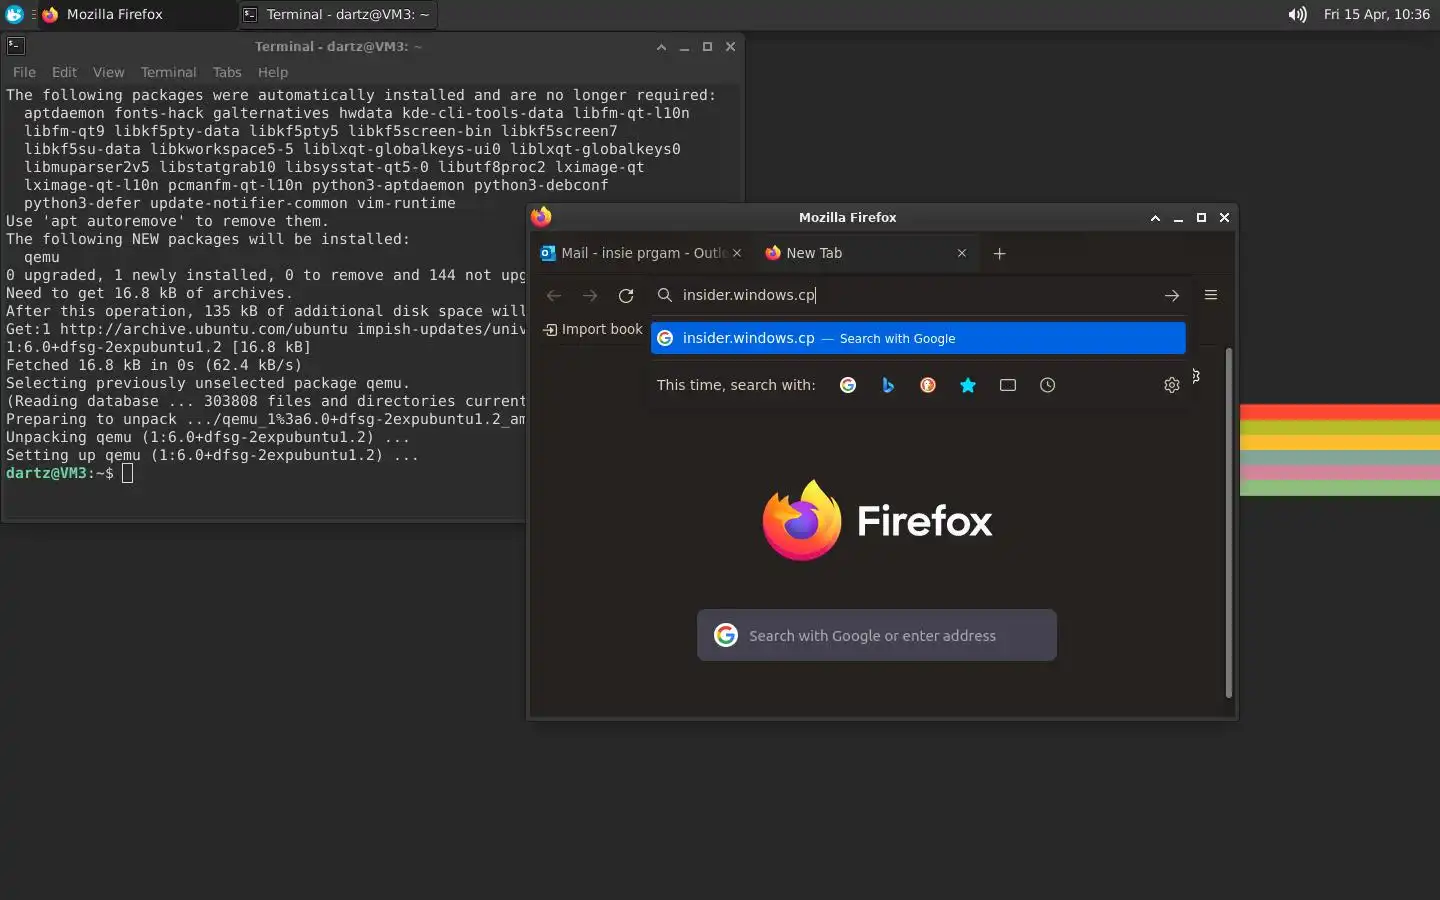Search with Google one-off icon
Viewport: 1440px width, 900px height.
pos(848,385)
